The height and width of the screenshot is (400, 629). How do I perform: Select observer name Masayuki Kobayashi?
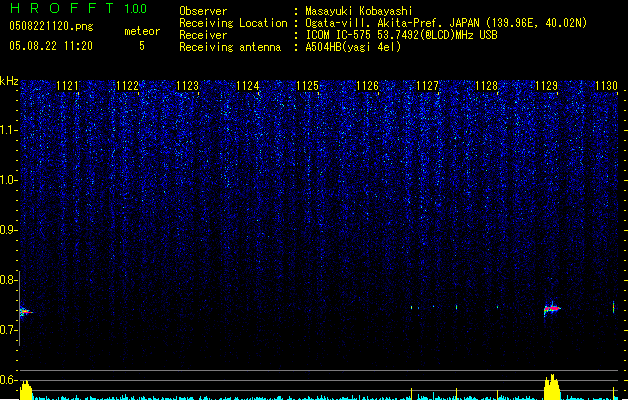click(359, 11)
